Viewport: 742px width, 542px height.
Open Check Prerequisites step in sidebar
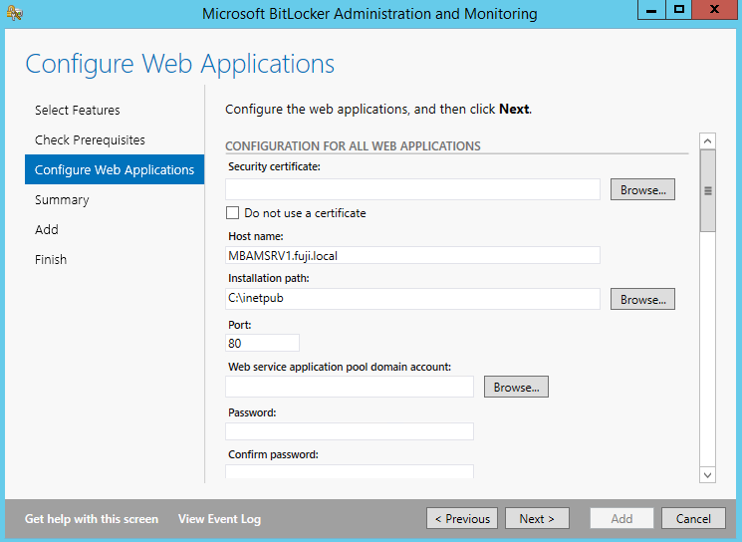[x=90, y=140]
